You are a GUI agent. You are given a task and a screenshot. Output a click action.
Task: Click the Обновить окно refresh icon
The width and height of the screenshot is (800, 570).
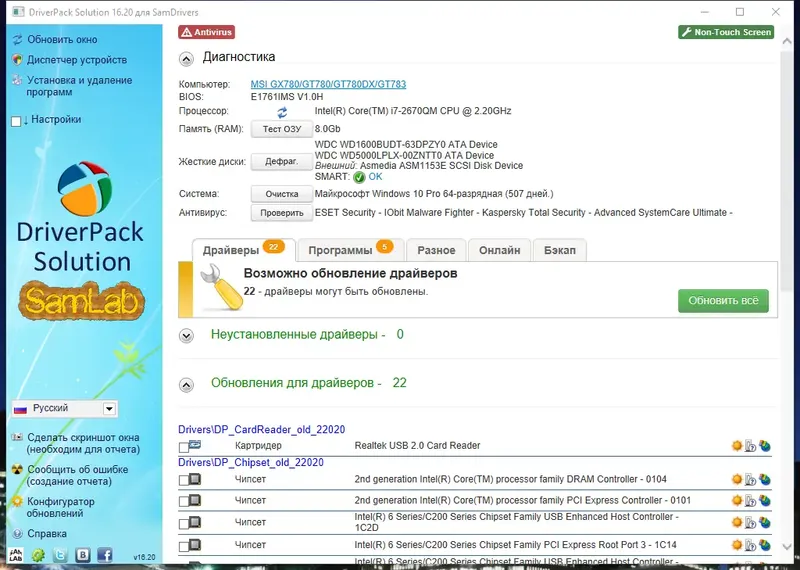click(17, 40)
